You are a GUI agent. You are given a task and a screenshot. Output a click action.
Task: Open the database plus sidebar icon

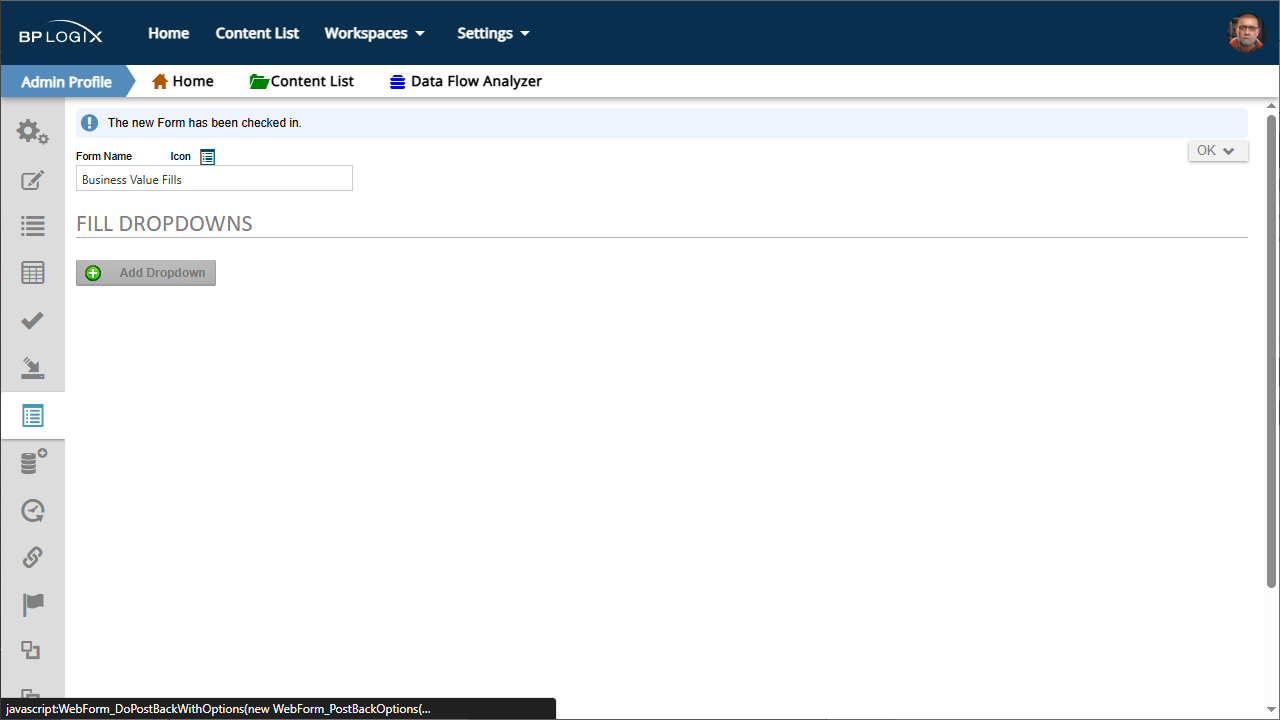click(x=32, y=462)
